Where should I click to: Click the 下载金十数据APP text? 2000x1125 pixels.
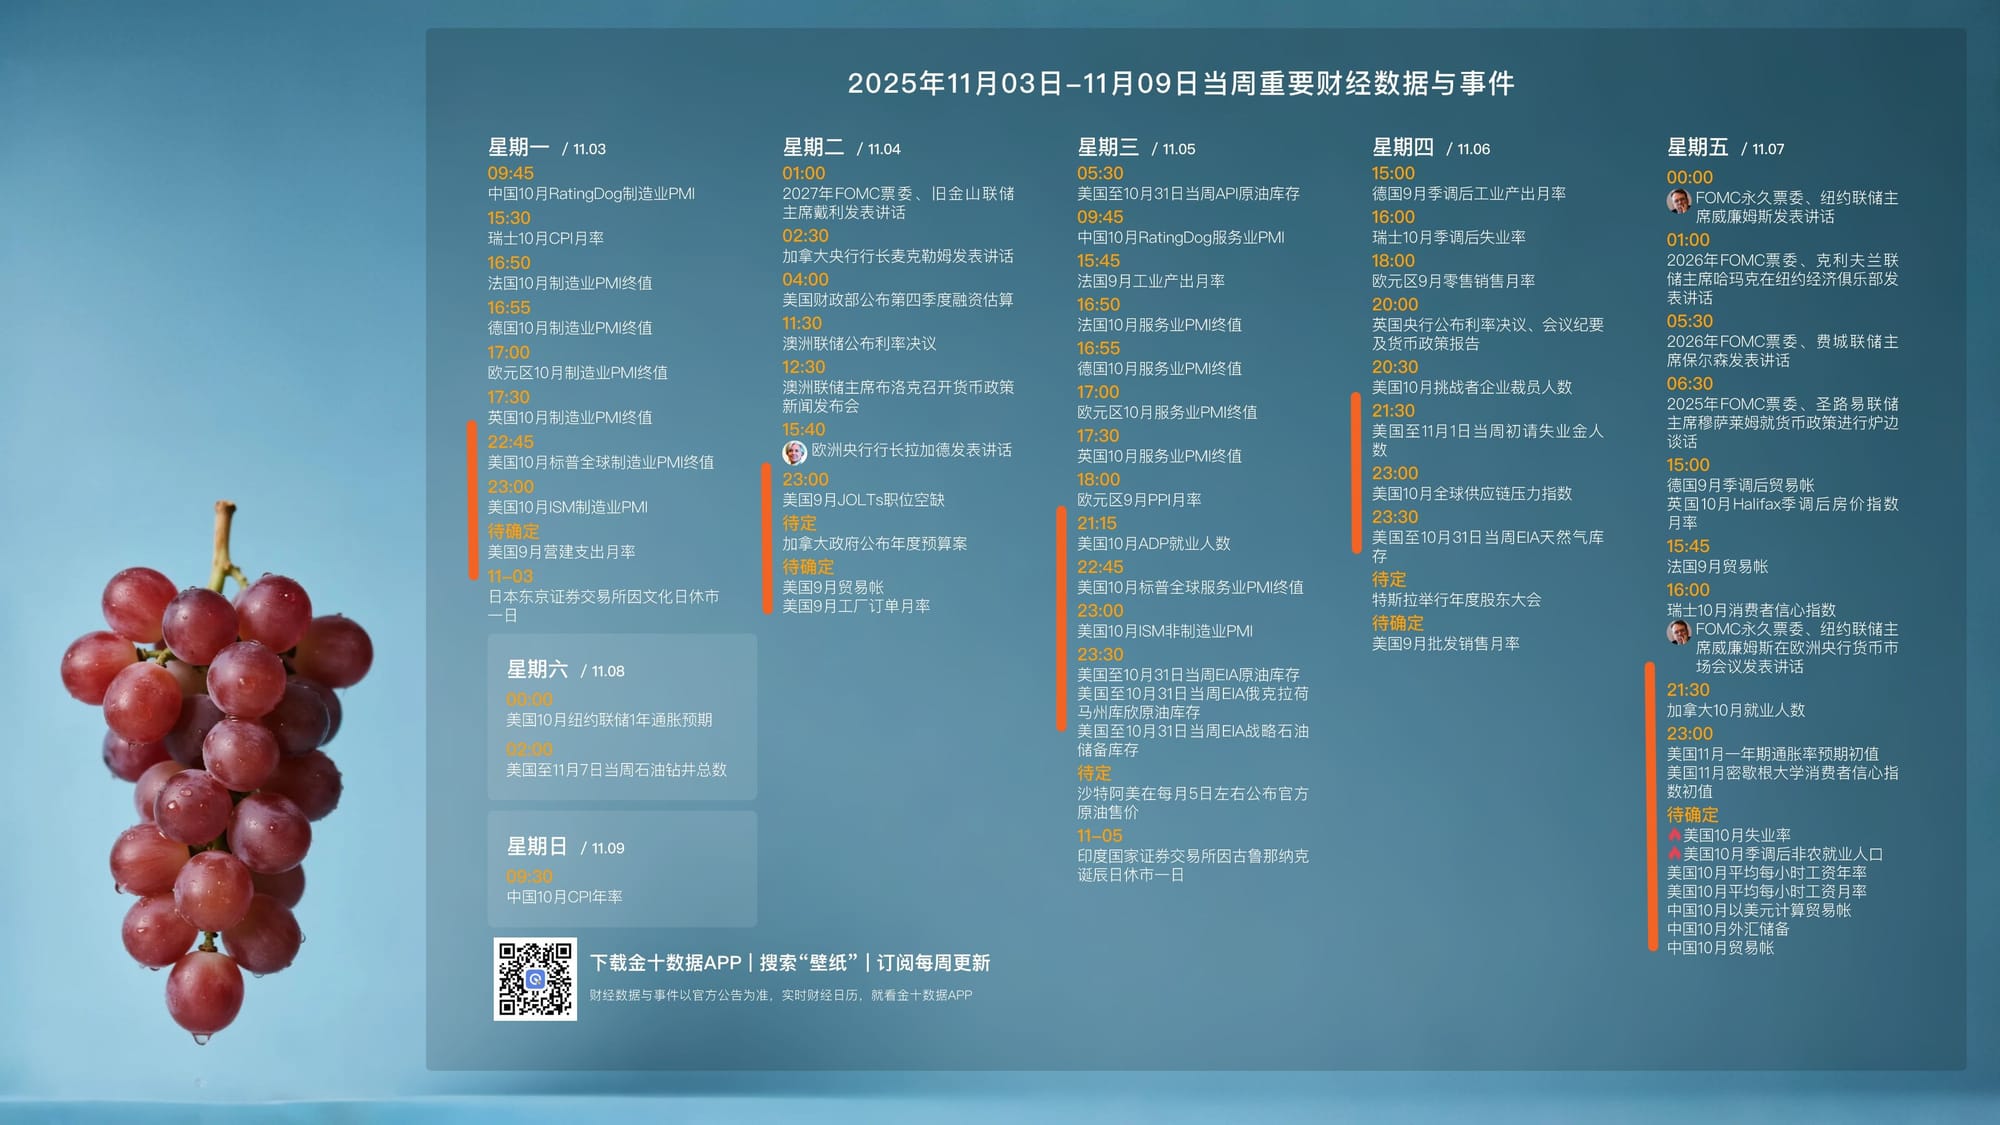click(665, 963)
